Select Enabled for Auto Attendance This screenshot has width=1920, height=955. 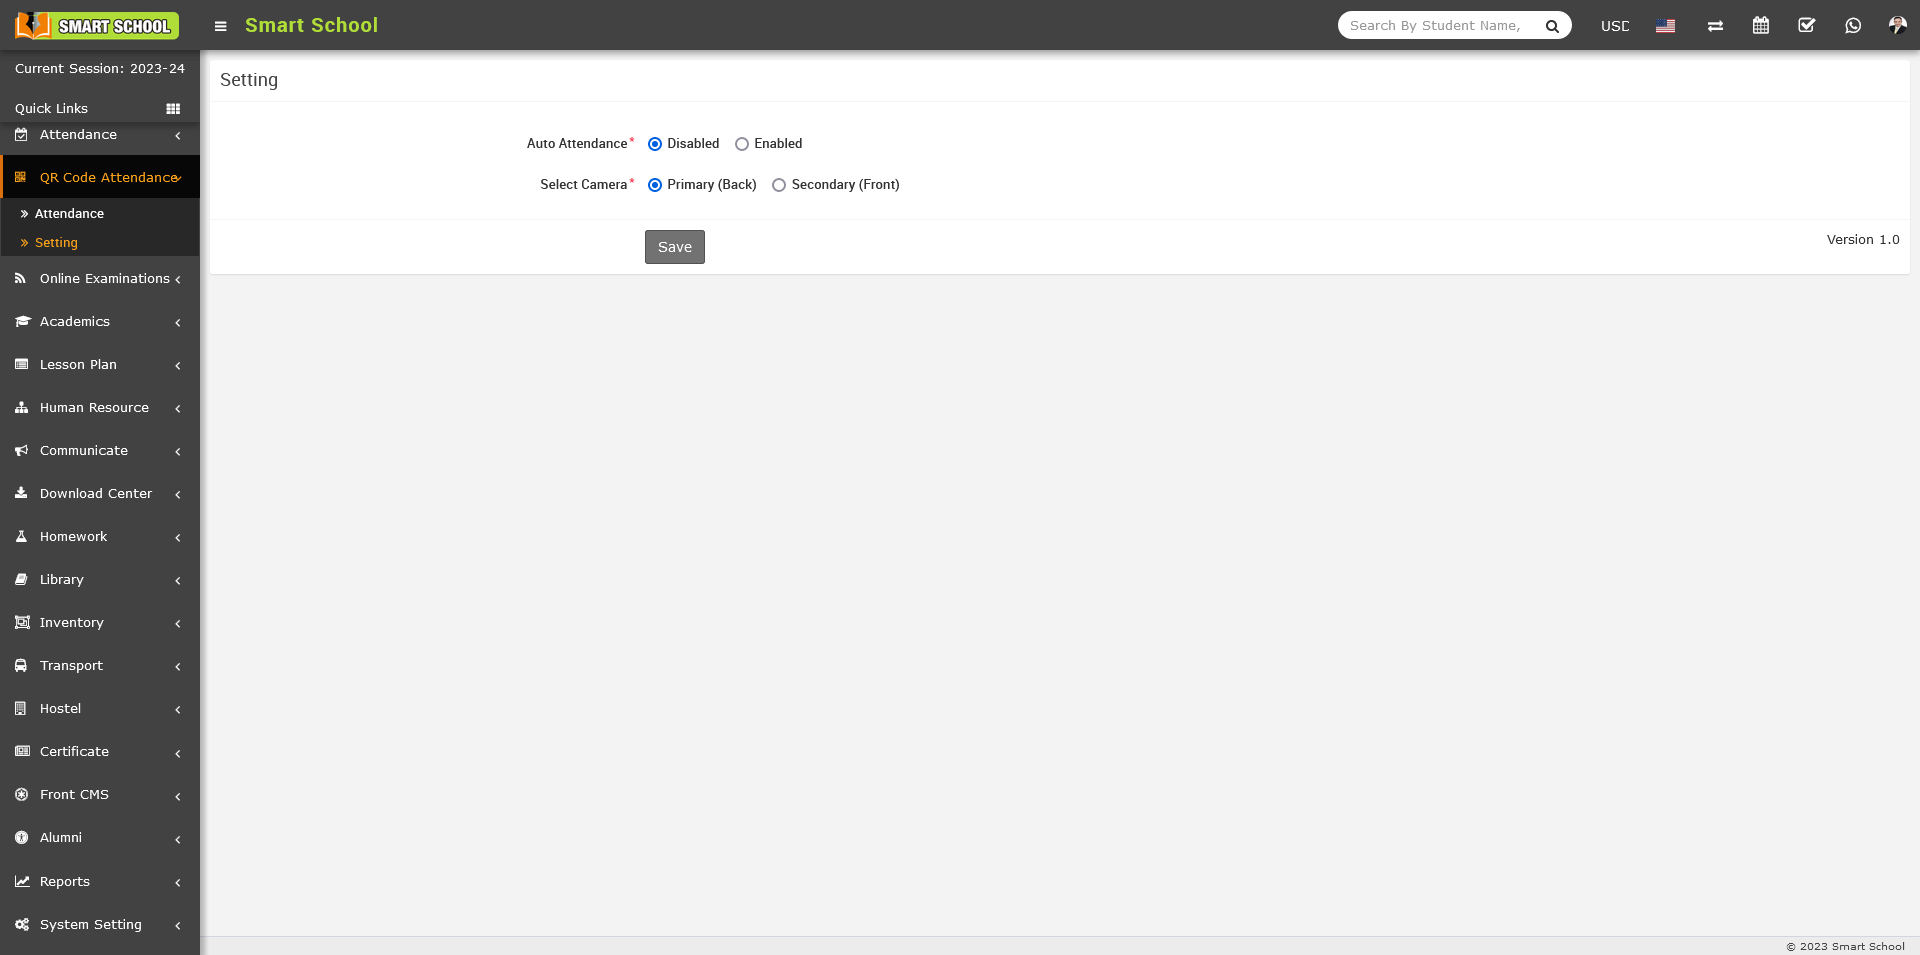click(x=742, y=144)
